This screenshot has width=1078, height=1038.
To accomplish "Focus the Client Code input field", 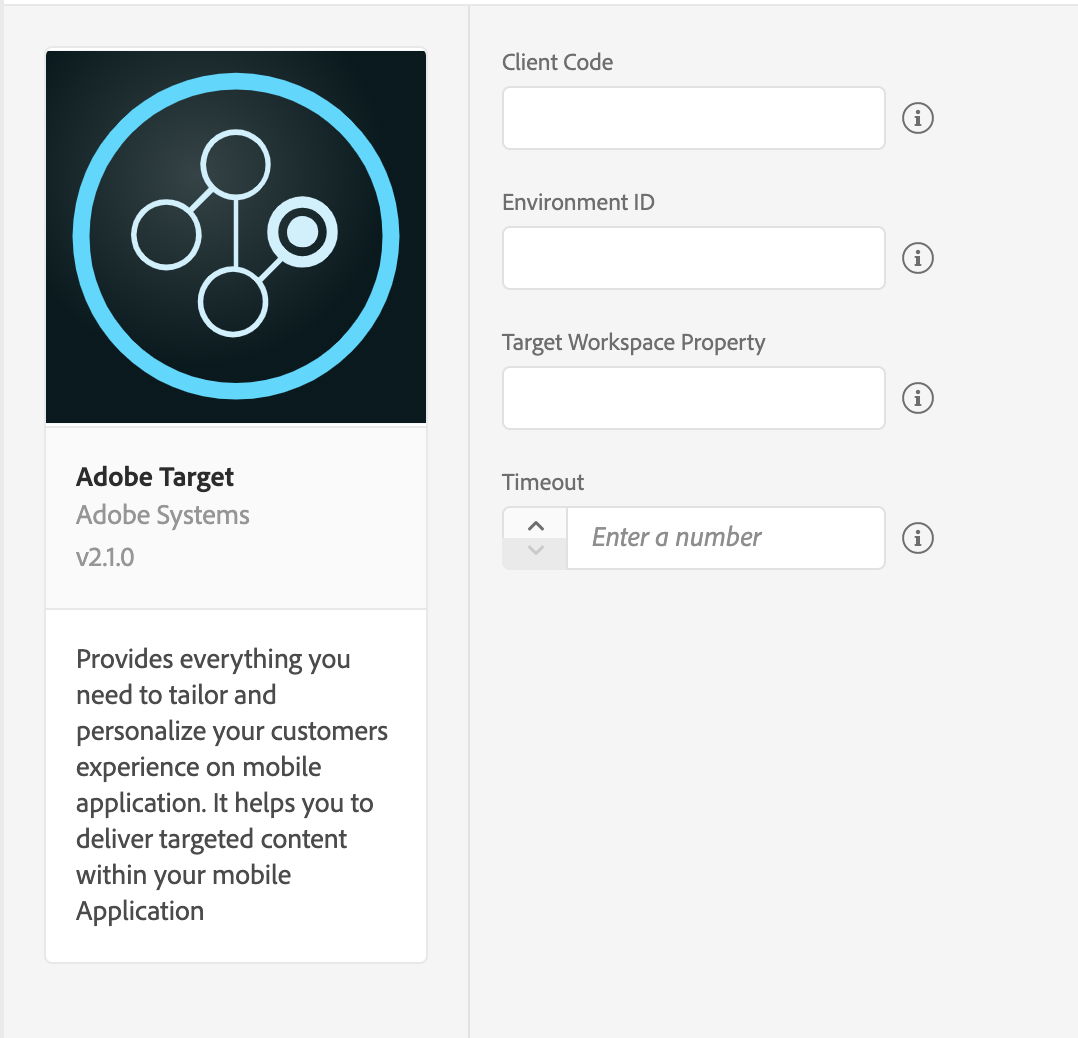I will (x=693, y=118).
